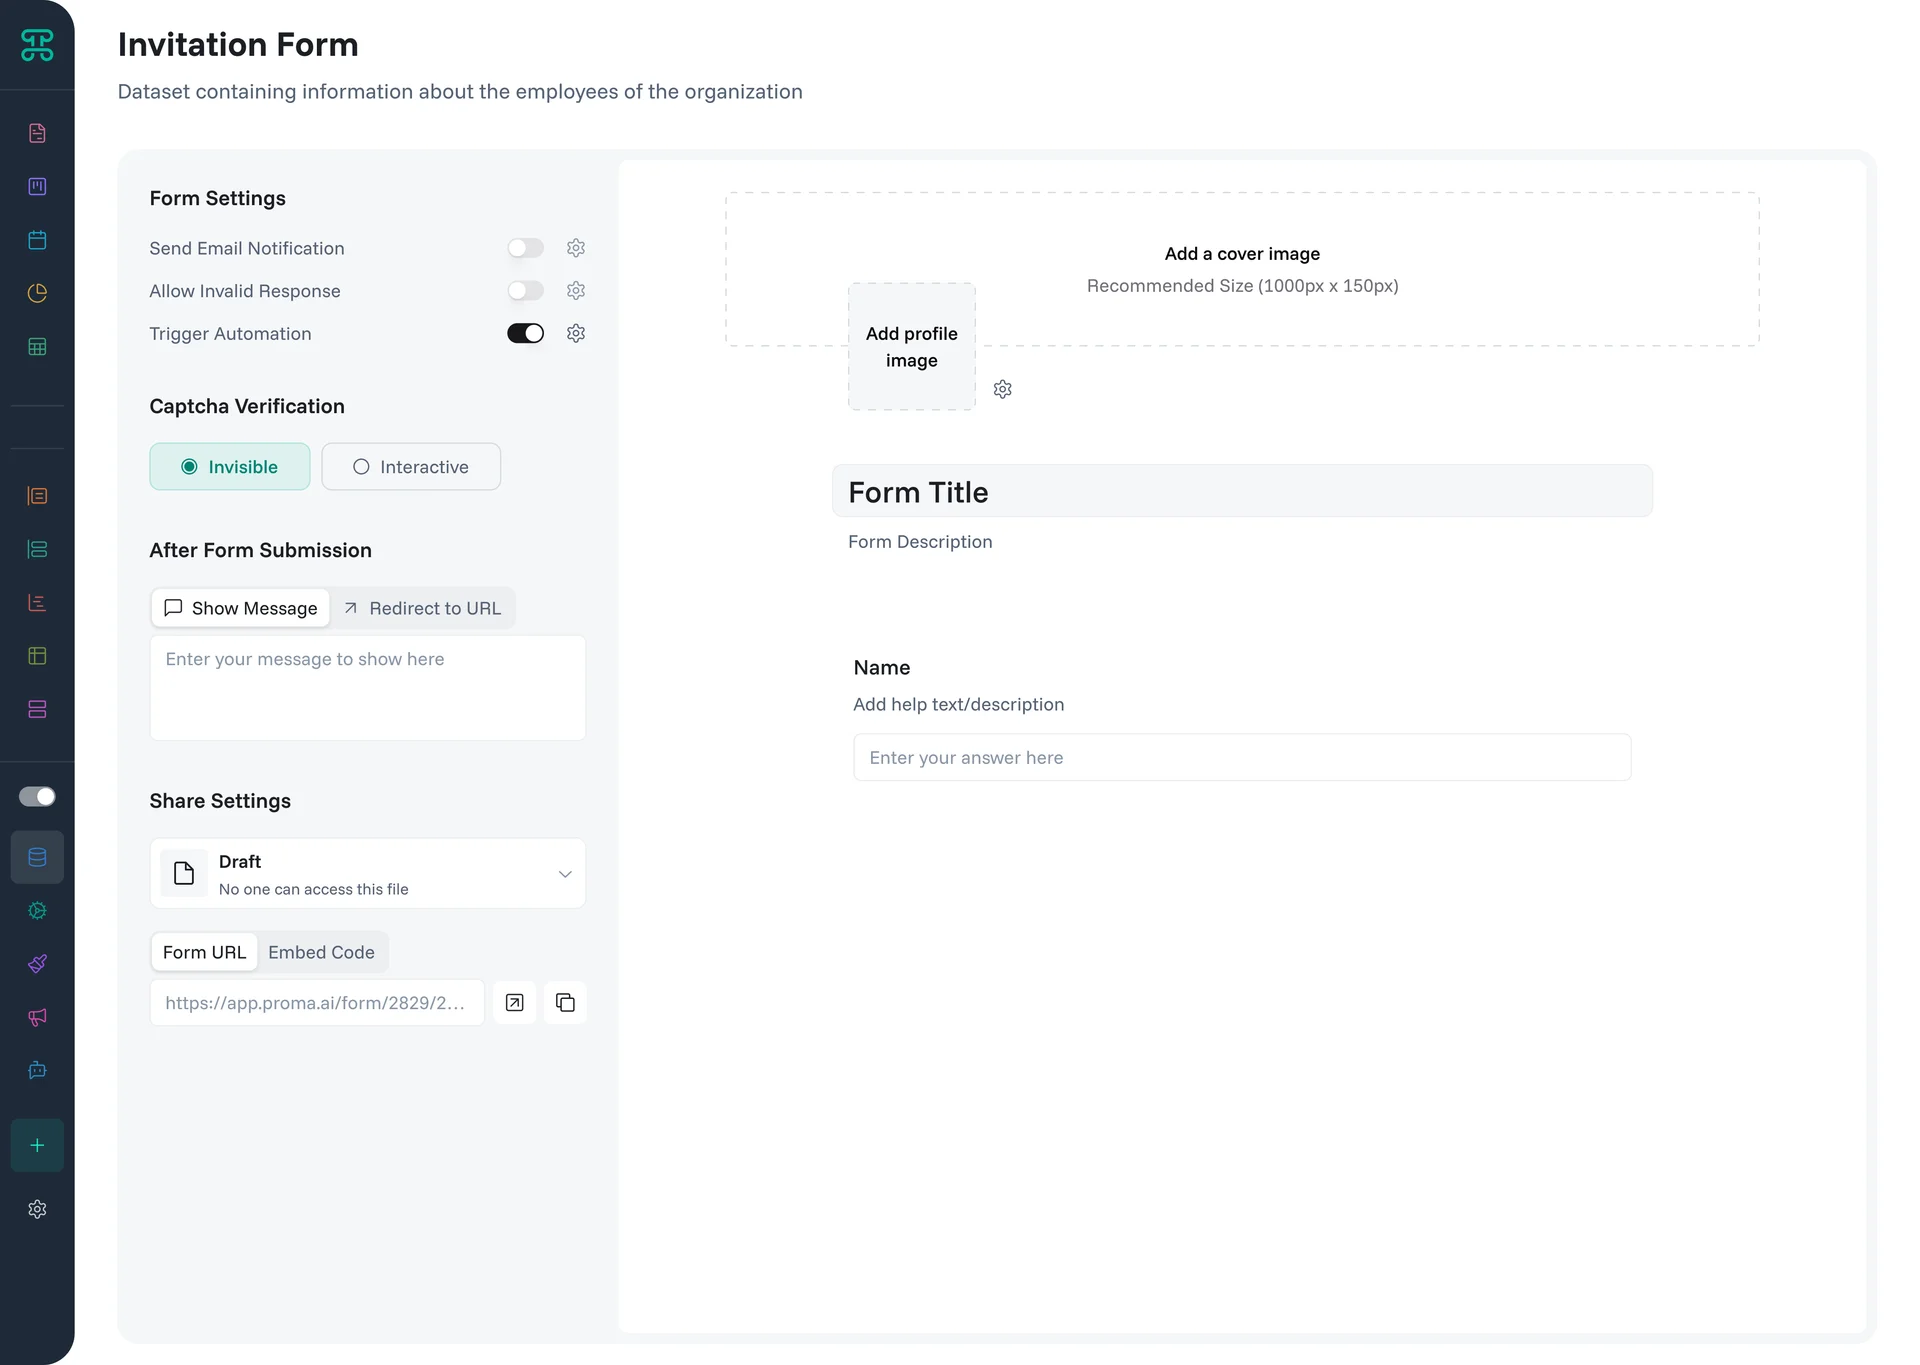Image resolution: width=1920 pixels, height=1365 pixels.
Task: Open Trigger Automation settings gear
Action: [576, 333]
